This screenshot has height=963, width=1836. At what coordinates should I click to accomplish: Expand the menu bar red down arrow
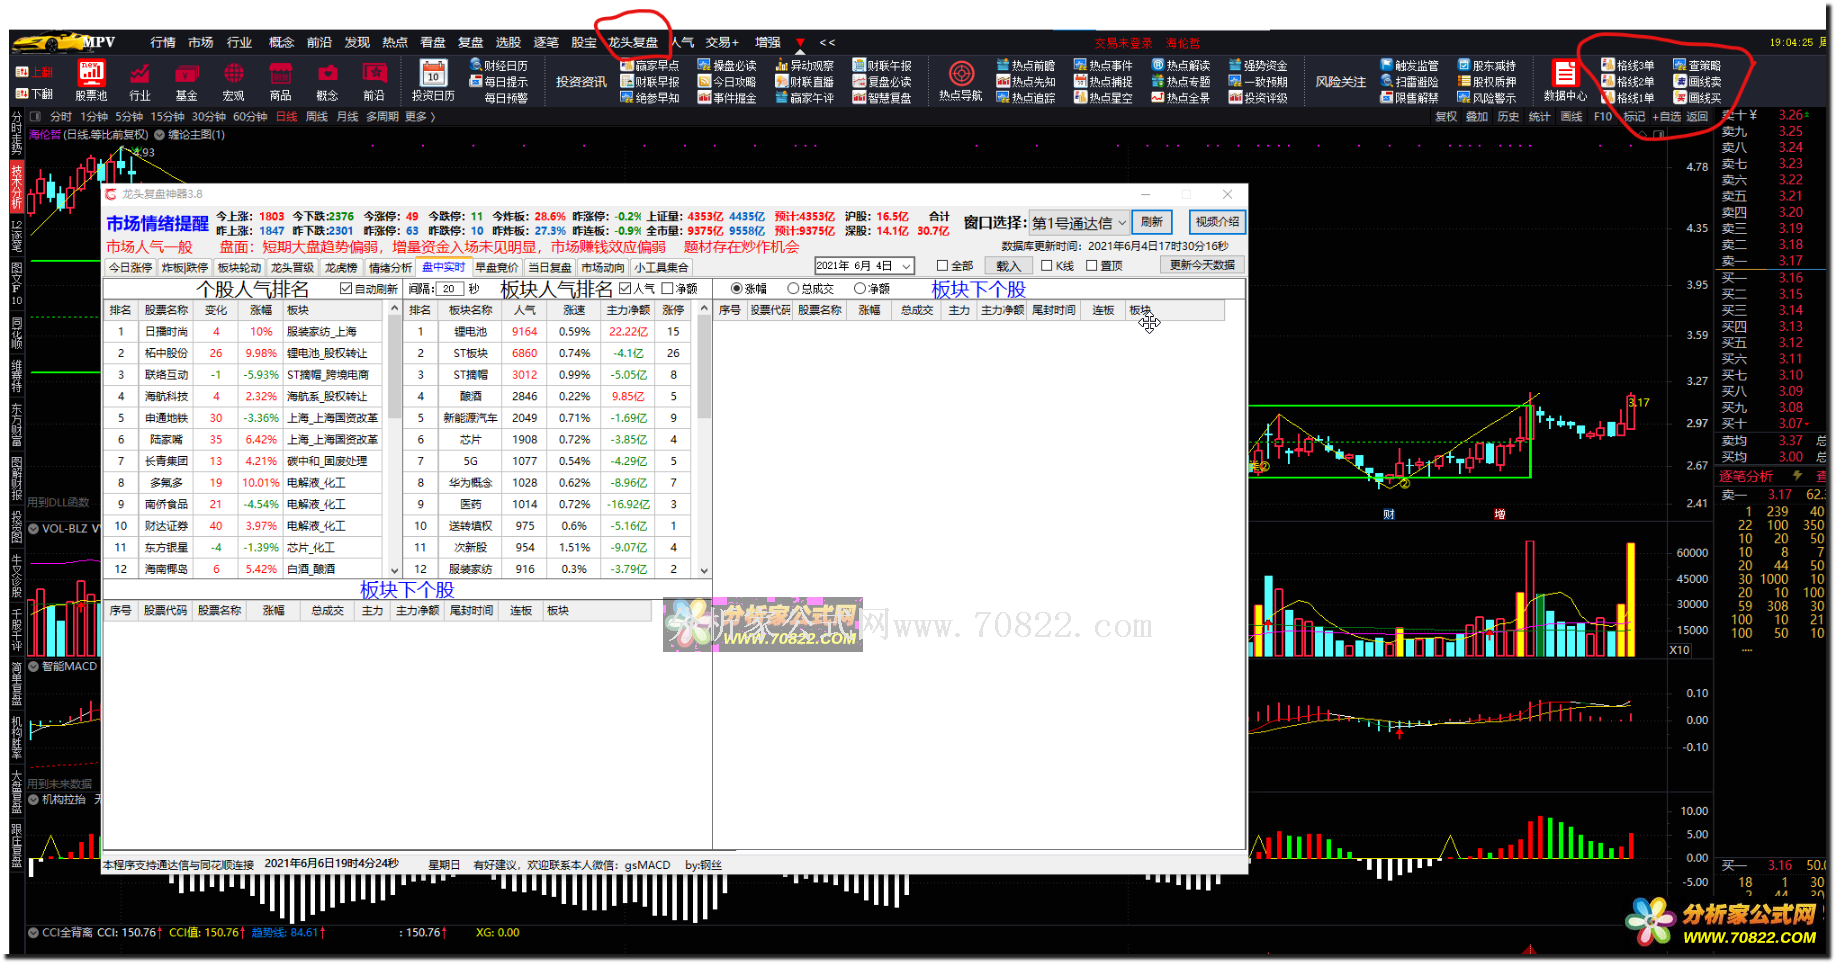click(x=800, y=43)
